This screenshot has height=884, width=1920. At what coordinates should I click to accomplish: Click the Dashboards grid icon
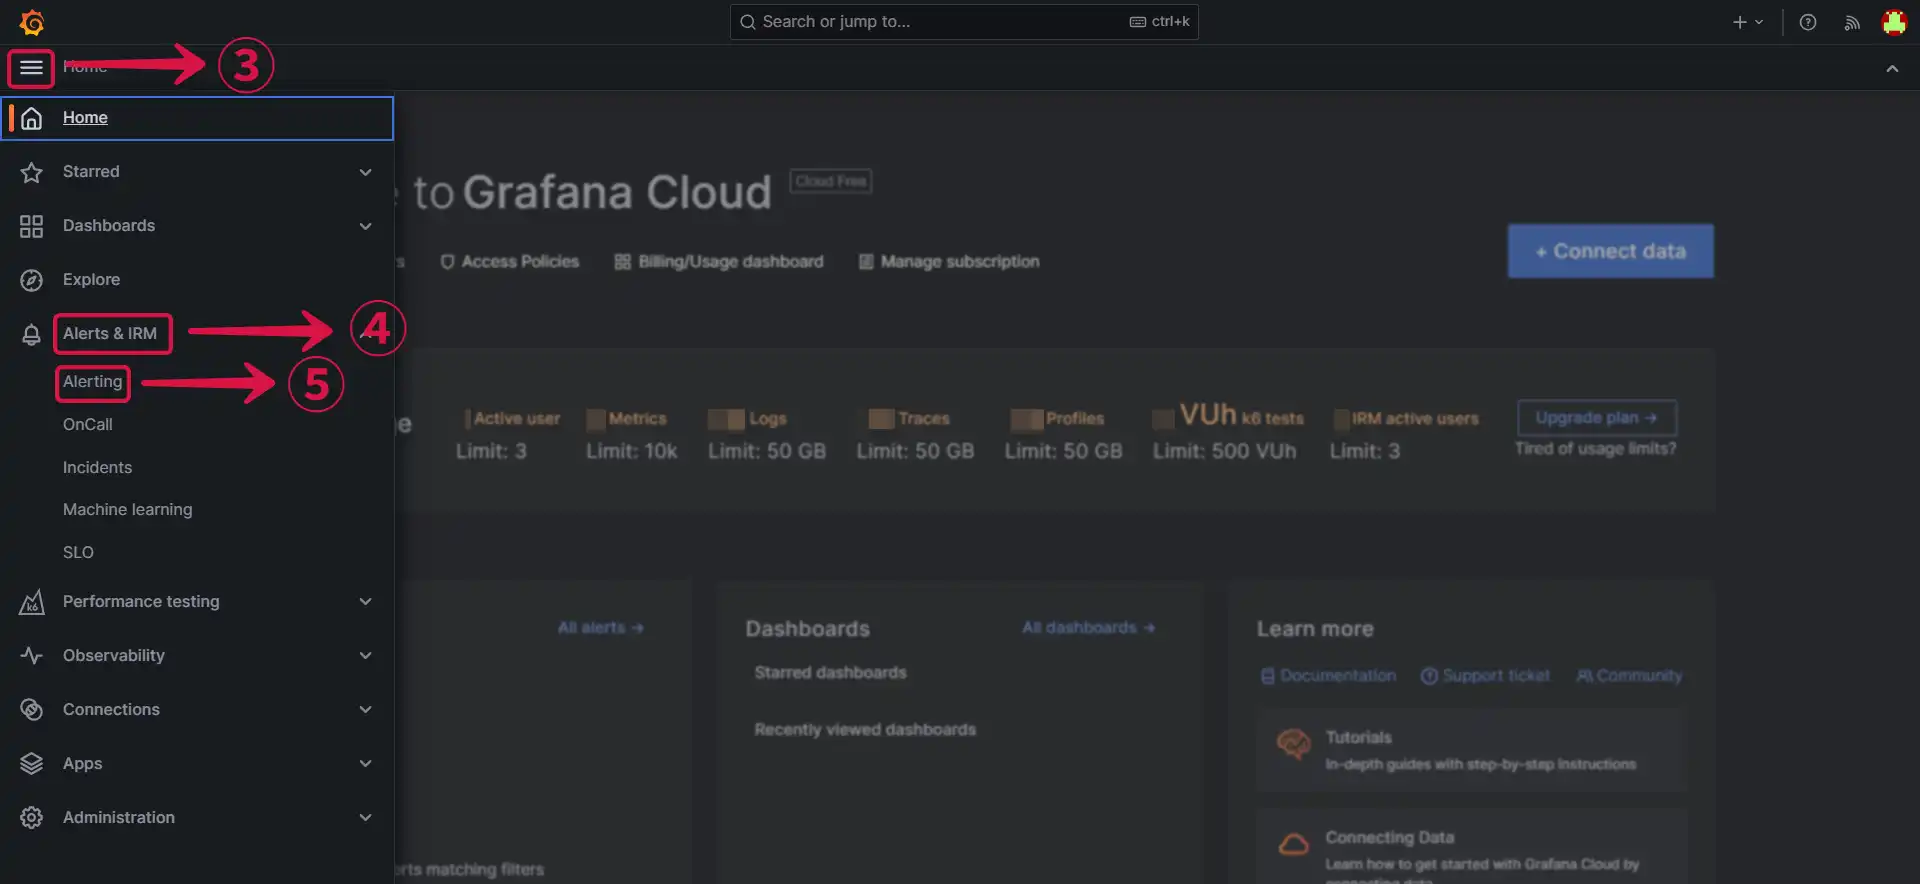tap(32, 226)
